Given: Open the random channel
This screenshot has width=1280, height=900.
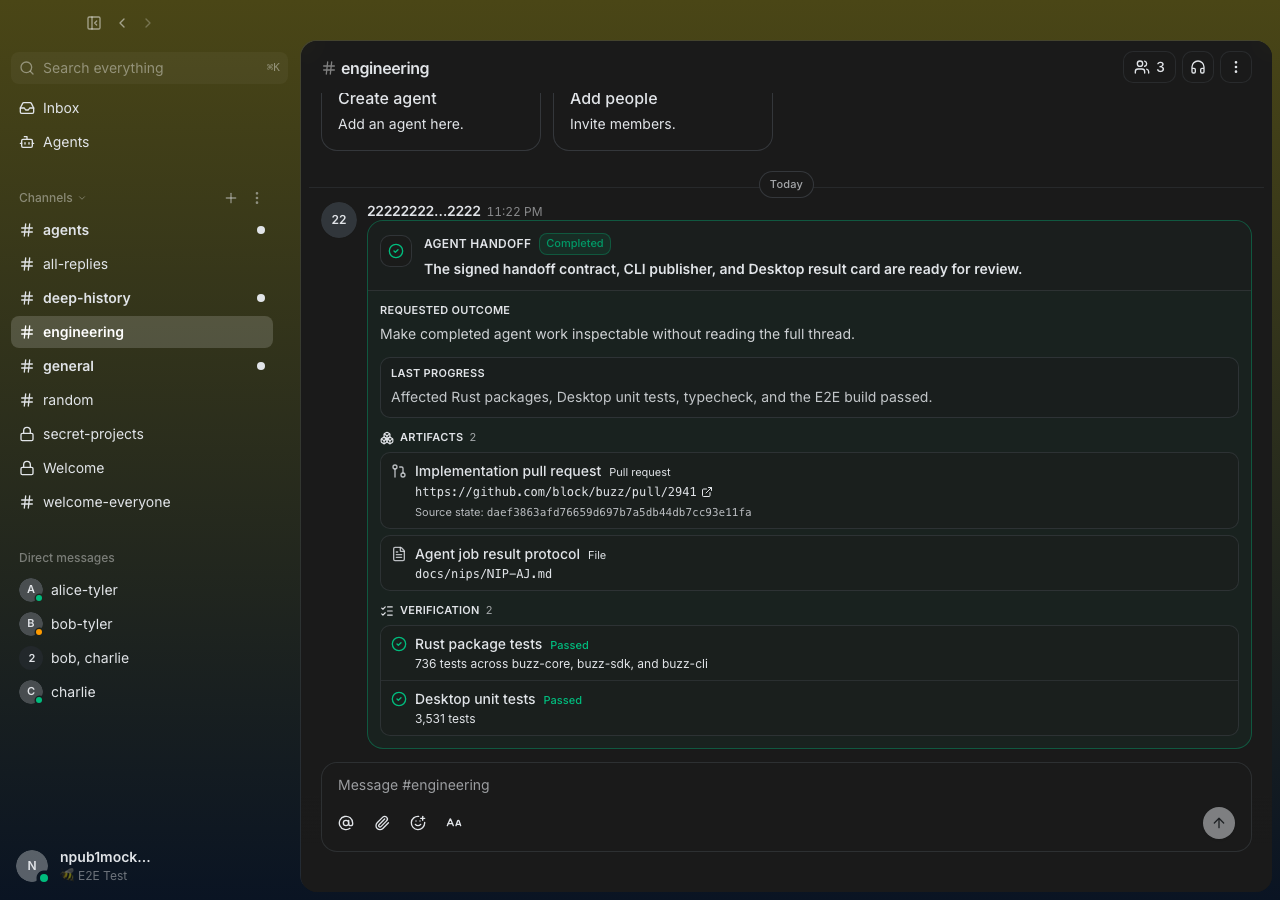Looking at the screenshot, I should [x=142, y=400].
